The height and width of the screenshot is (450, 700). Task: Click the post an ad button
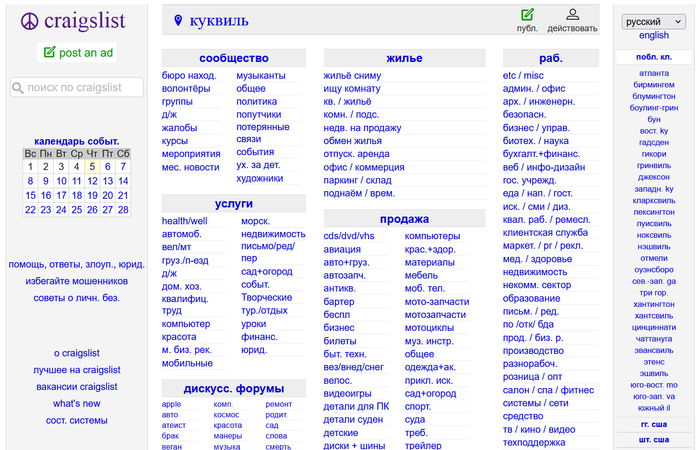click(x=77, y=53)
